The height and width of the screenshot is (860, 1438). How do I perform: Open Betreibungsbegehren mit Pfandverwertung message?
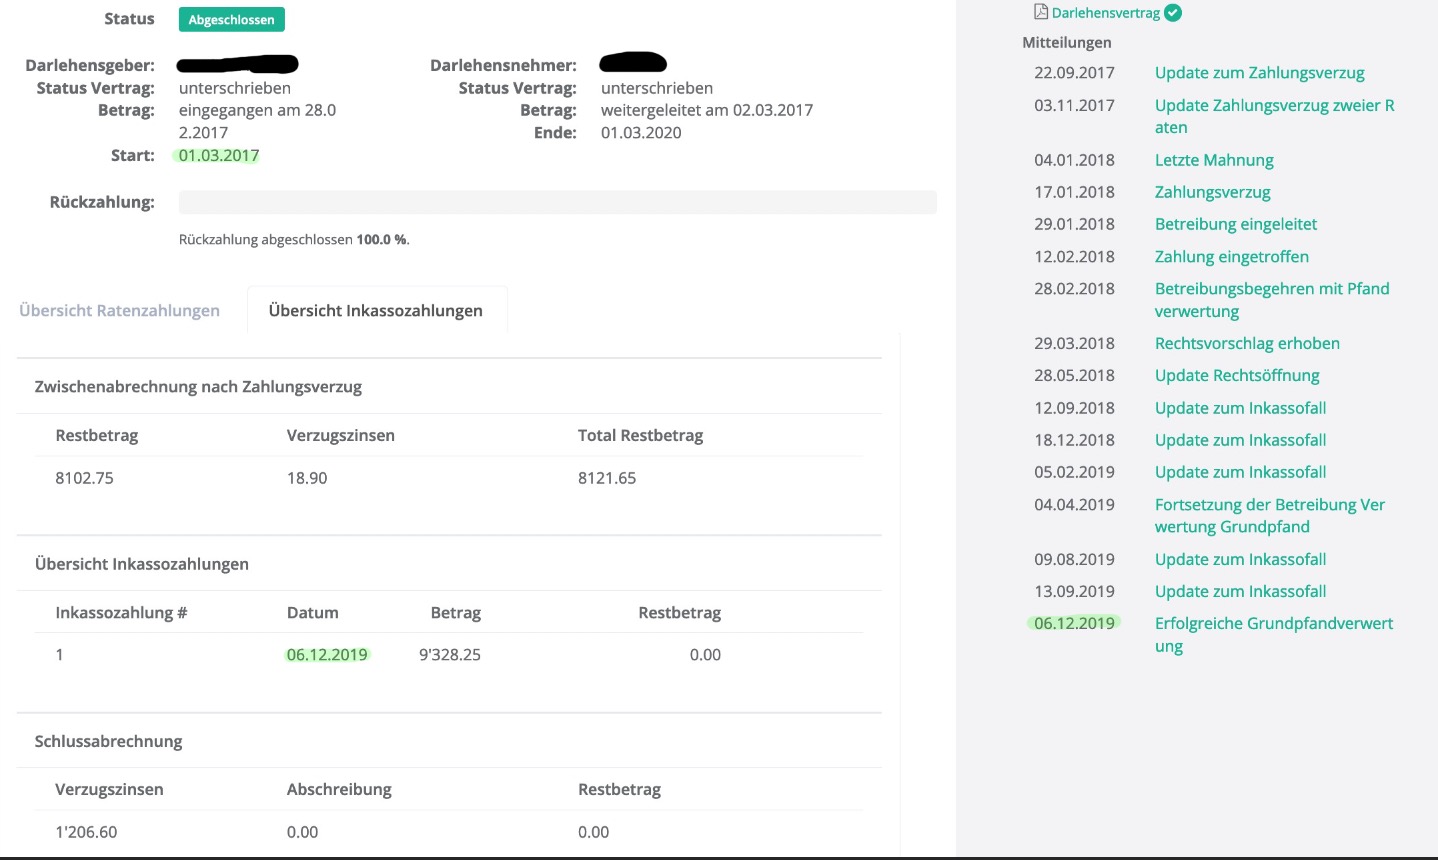click(1272, 300)
